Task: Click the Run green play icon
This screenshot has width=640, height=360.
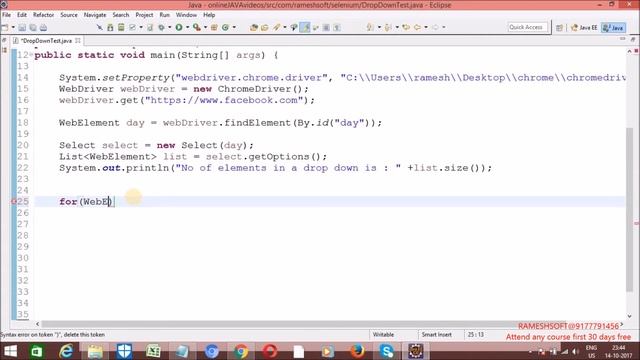Action: pos(179,27)
